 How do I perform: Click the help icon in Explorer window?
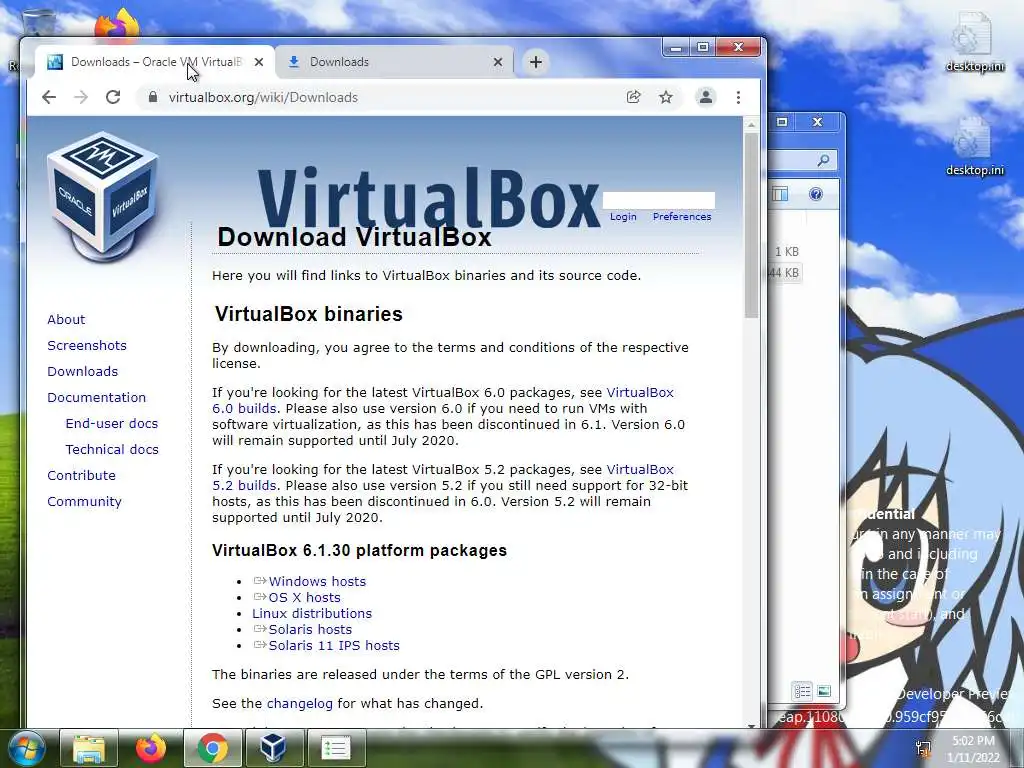[816, 194]
